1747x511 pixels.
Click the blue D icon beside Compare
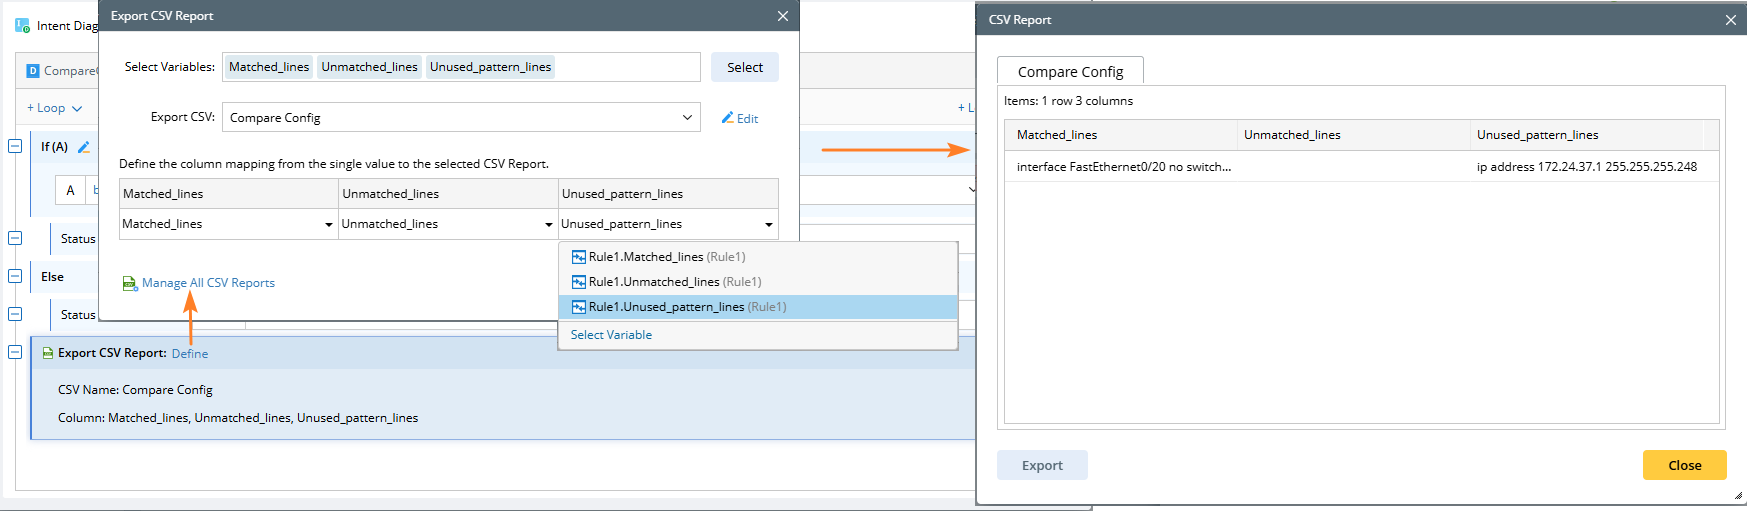click(x=33, y=71)
